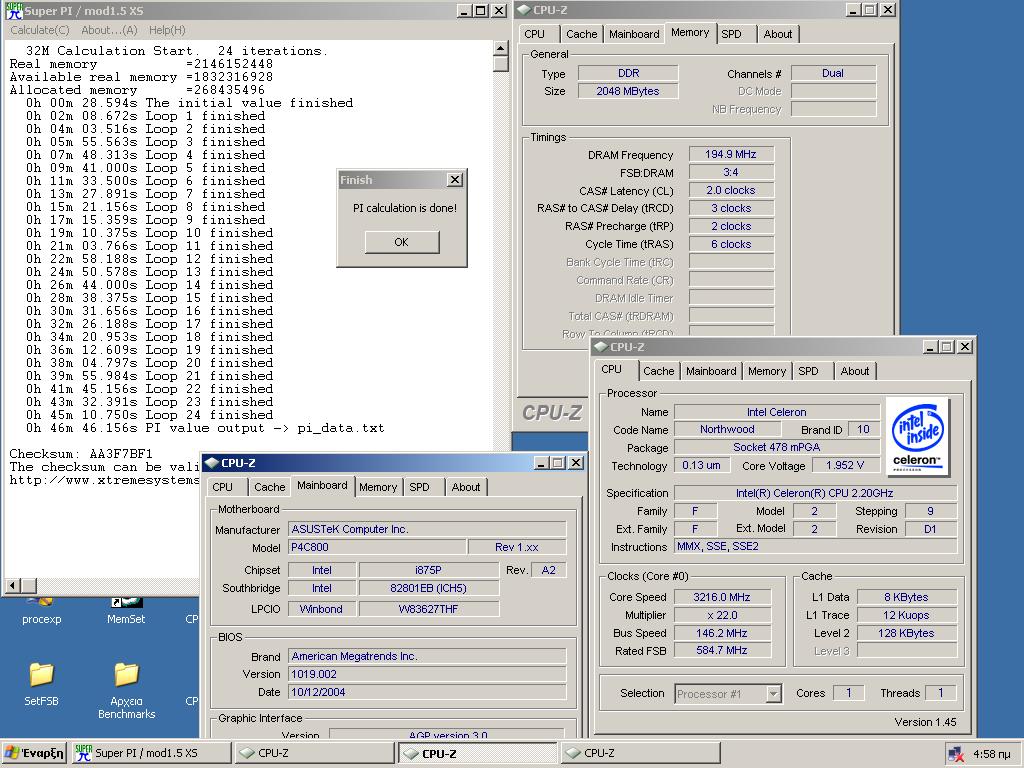Viewport: 1024px width, 768px height.
Task: Click the CPU-Z icon in memory window title
Action: pyautogui.click(x=524, y=10)
